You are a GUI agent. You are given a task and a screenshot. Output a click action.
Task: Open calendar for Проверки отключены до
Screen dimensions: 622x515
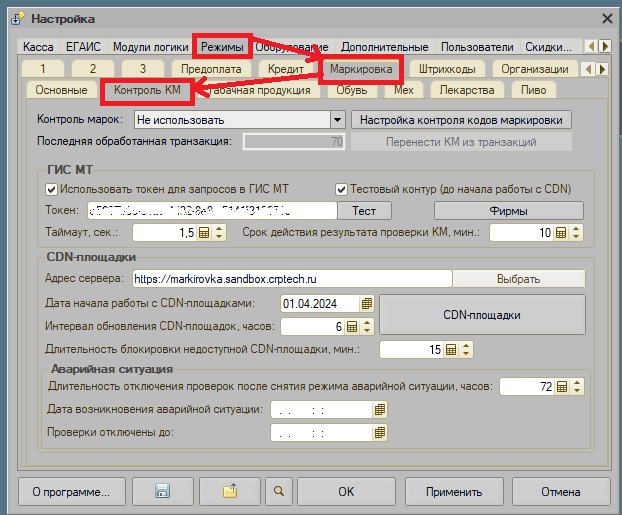point(380,432)
